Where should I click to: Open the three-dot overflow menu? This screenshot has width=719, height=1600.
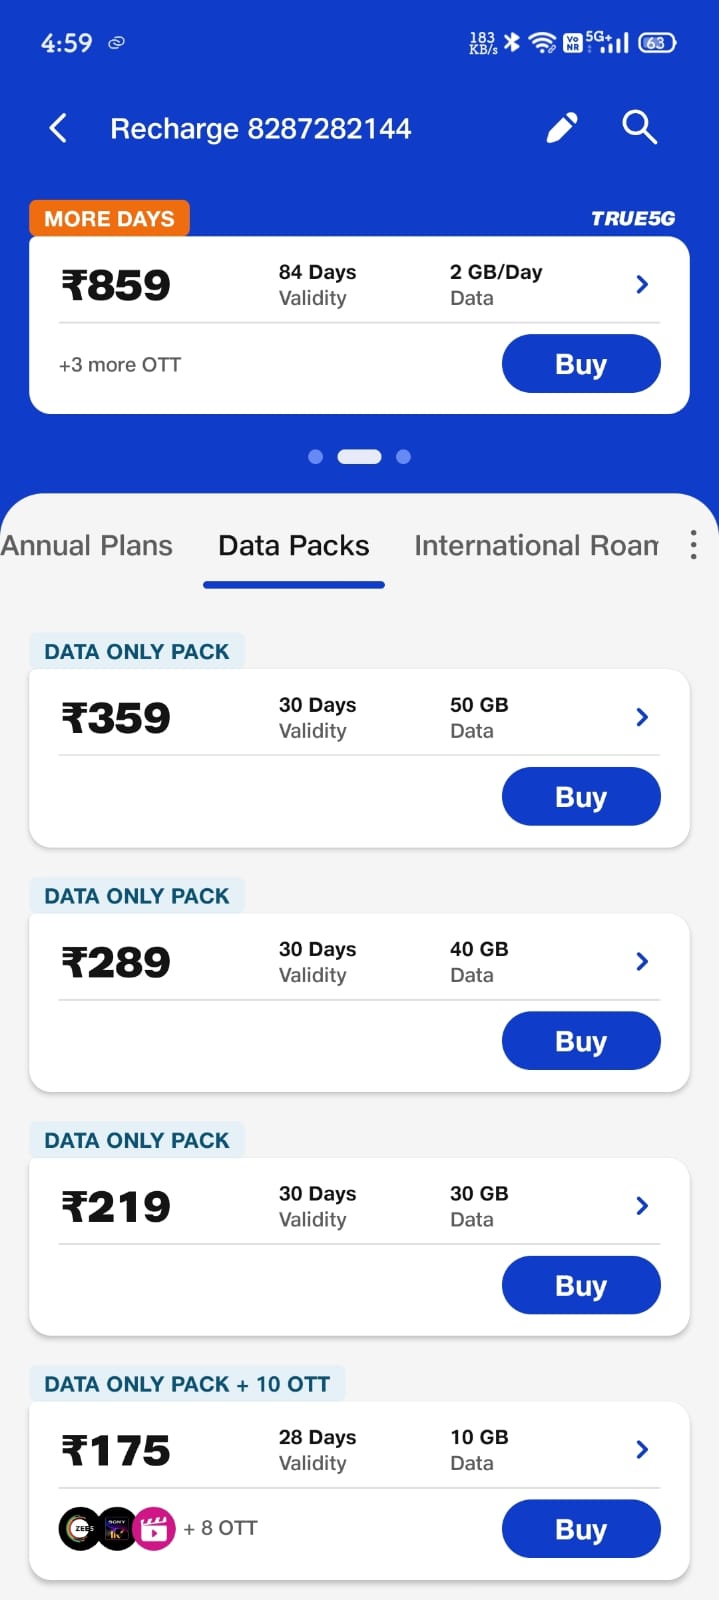693,545
